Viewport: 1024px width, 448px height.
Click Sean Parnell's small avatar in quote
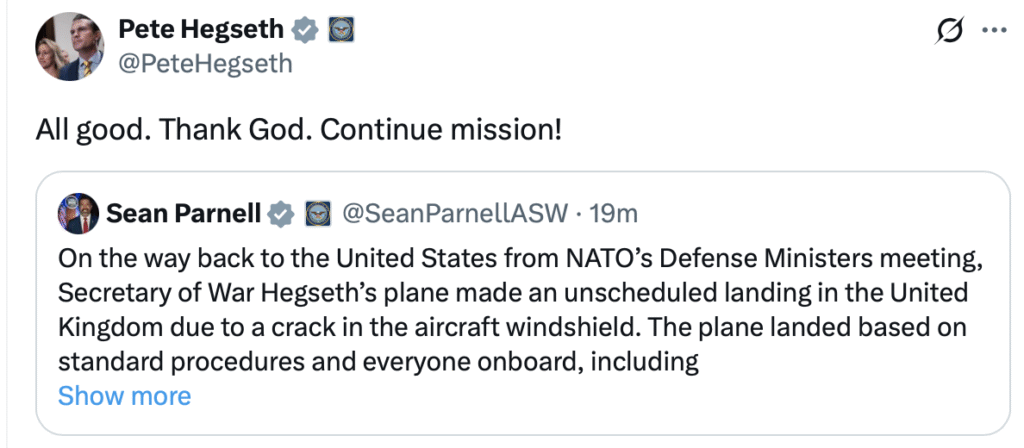point(78,213)
